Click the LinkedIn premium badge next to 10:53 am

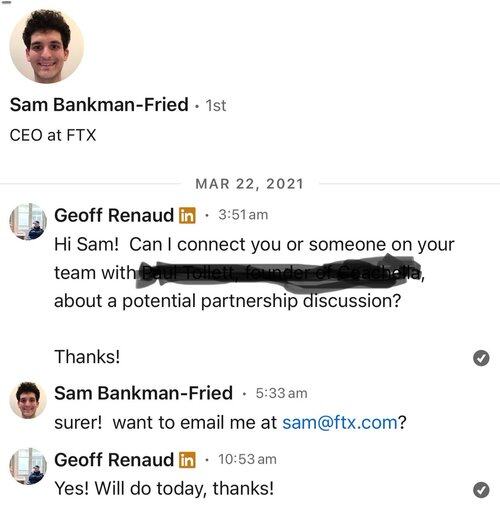[187, 460]
